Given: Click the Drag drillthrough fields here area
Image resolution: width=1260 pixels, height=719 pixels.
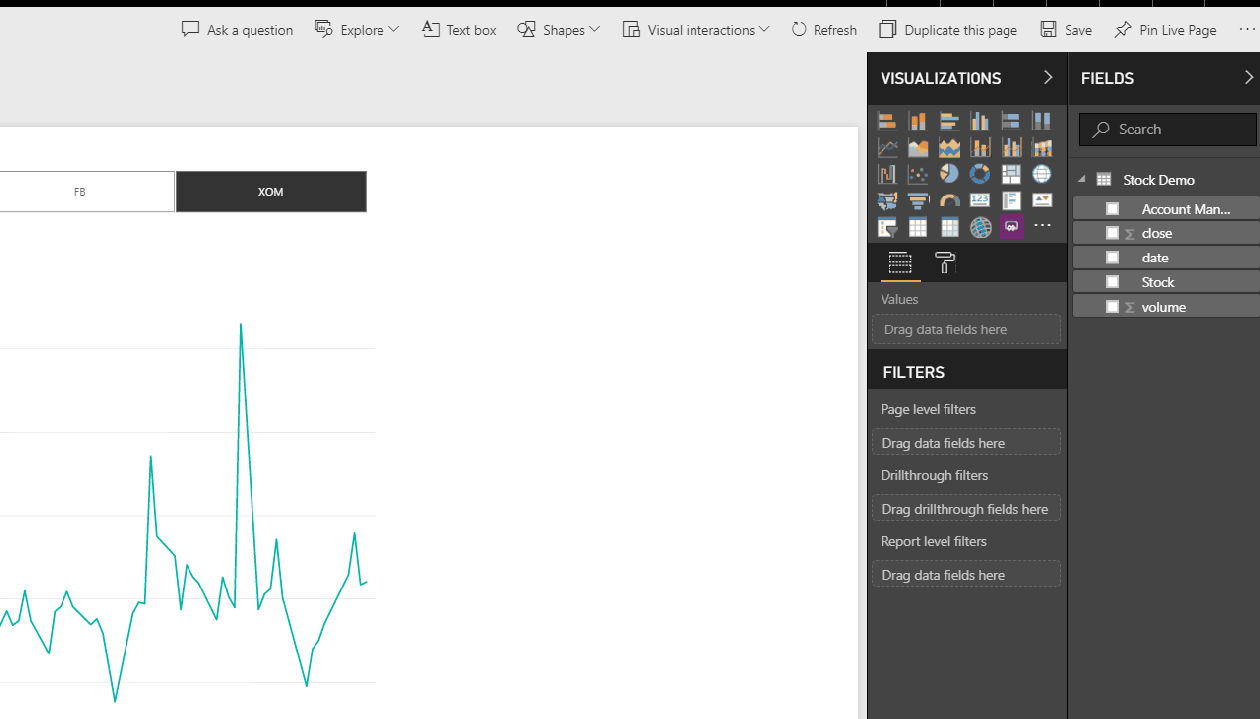Looking at the screenshot, I should (x=966, y=508).
